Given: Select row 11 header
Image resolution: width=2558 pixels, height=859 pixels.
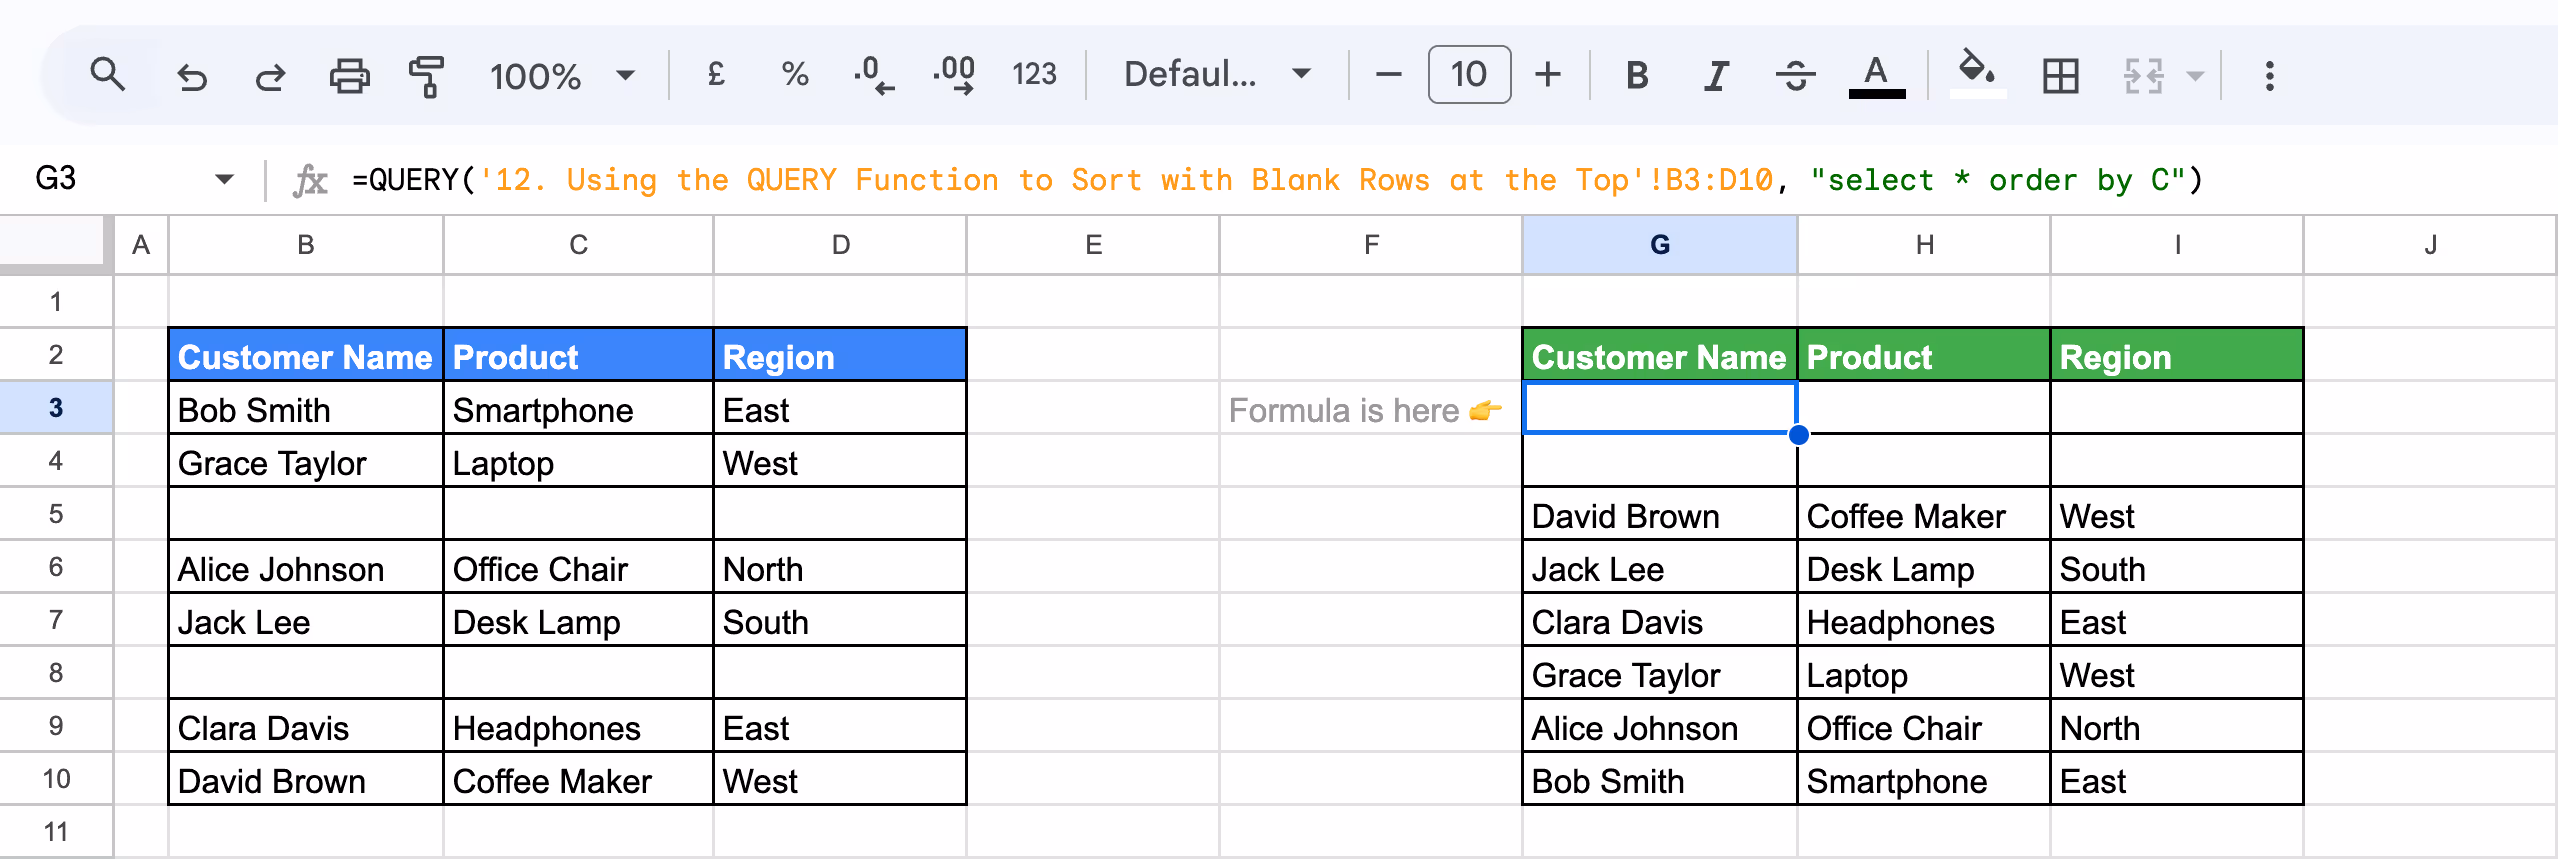Looking at the screenshot, I should click(56, 831).
